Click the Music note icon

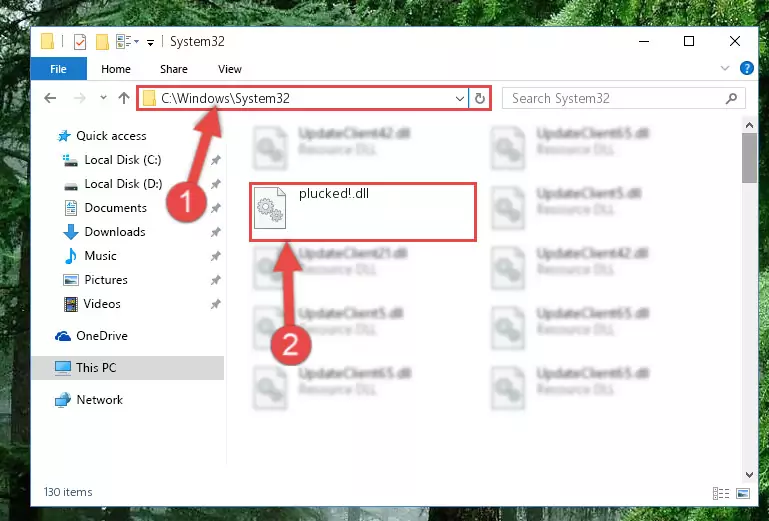[x=71, y=256]
